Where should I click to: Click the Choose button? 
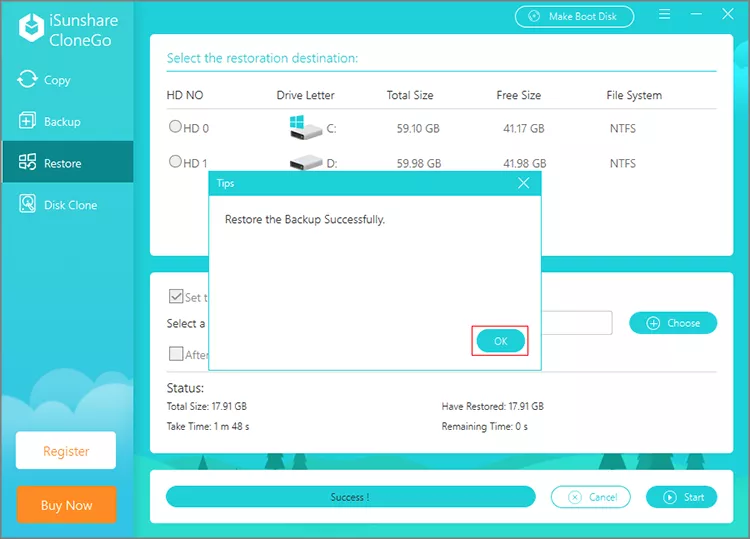coord(673,323)
